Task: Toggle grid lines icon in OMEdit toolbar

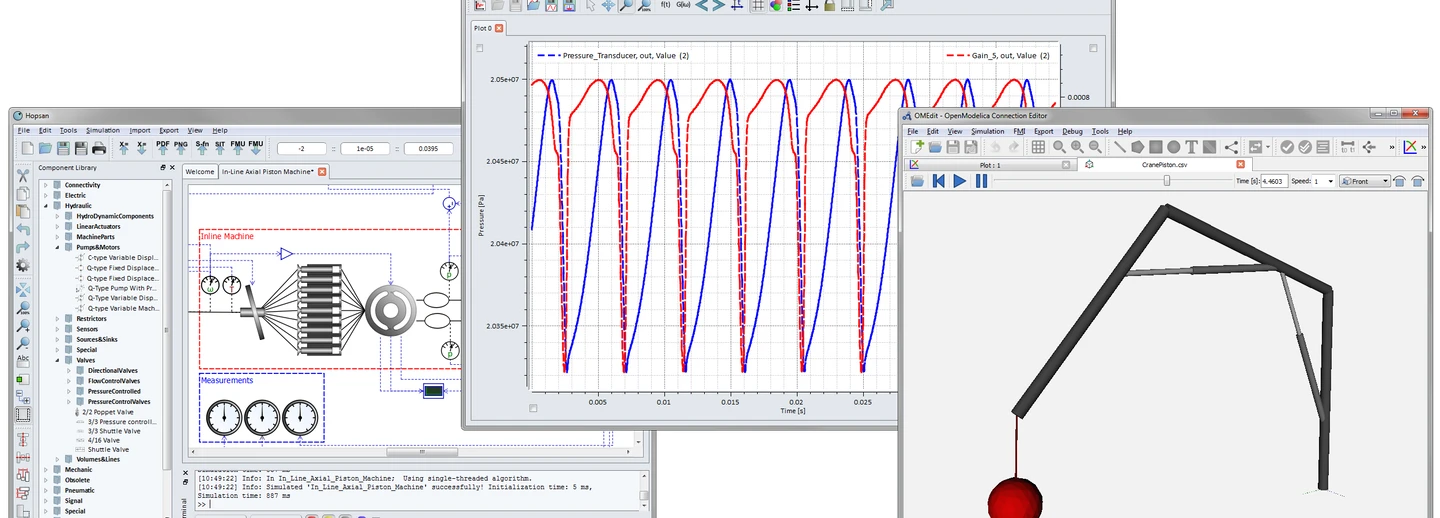Action: [x=1038, y=147]
